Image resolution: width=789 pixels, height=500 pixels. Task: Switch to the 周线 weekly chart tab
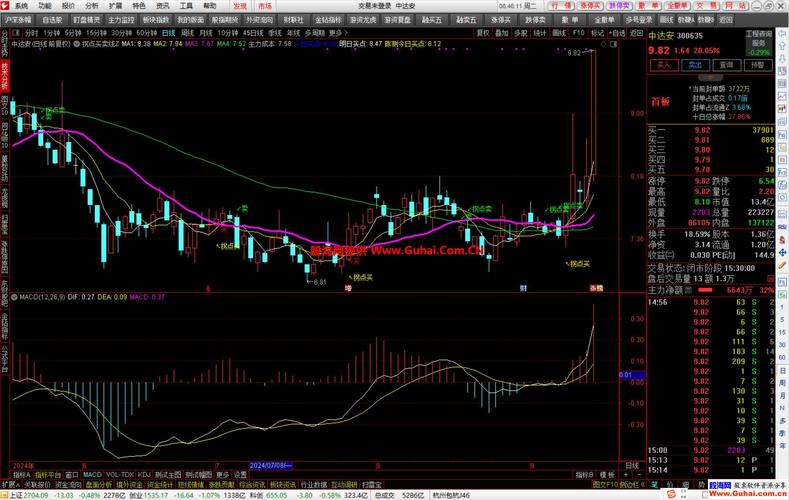pyautogui.click(x=187, y=33)
